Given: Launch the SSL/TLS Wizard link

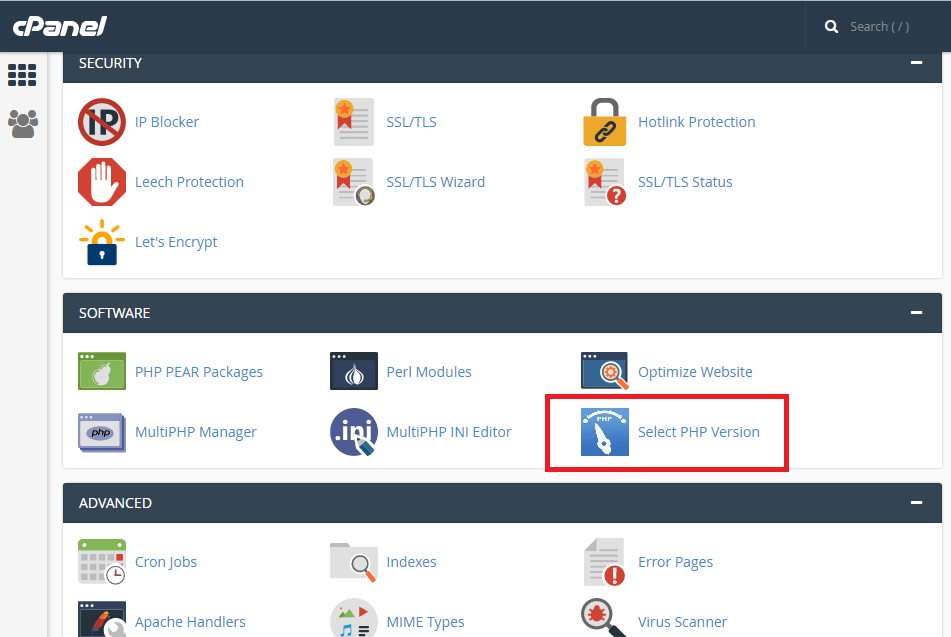Looking at the screenshot, I should (435, 182).
